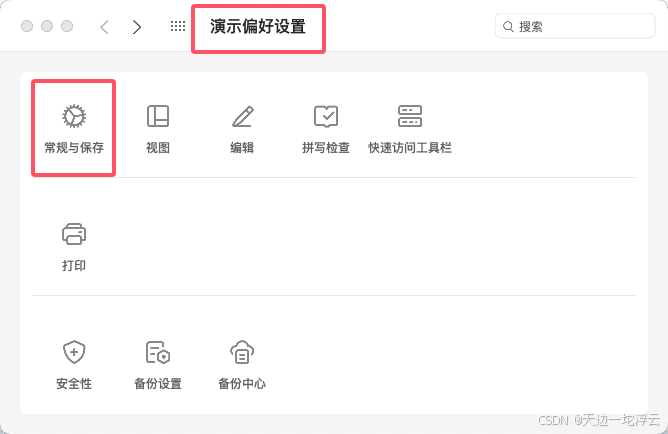Open 快速访问工具栏 quick access toolbar settings
668x434 pixels.
(410, 128)
